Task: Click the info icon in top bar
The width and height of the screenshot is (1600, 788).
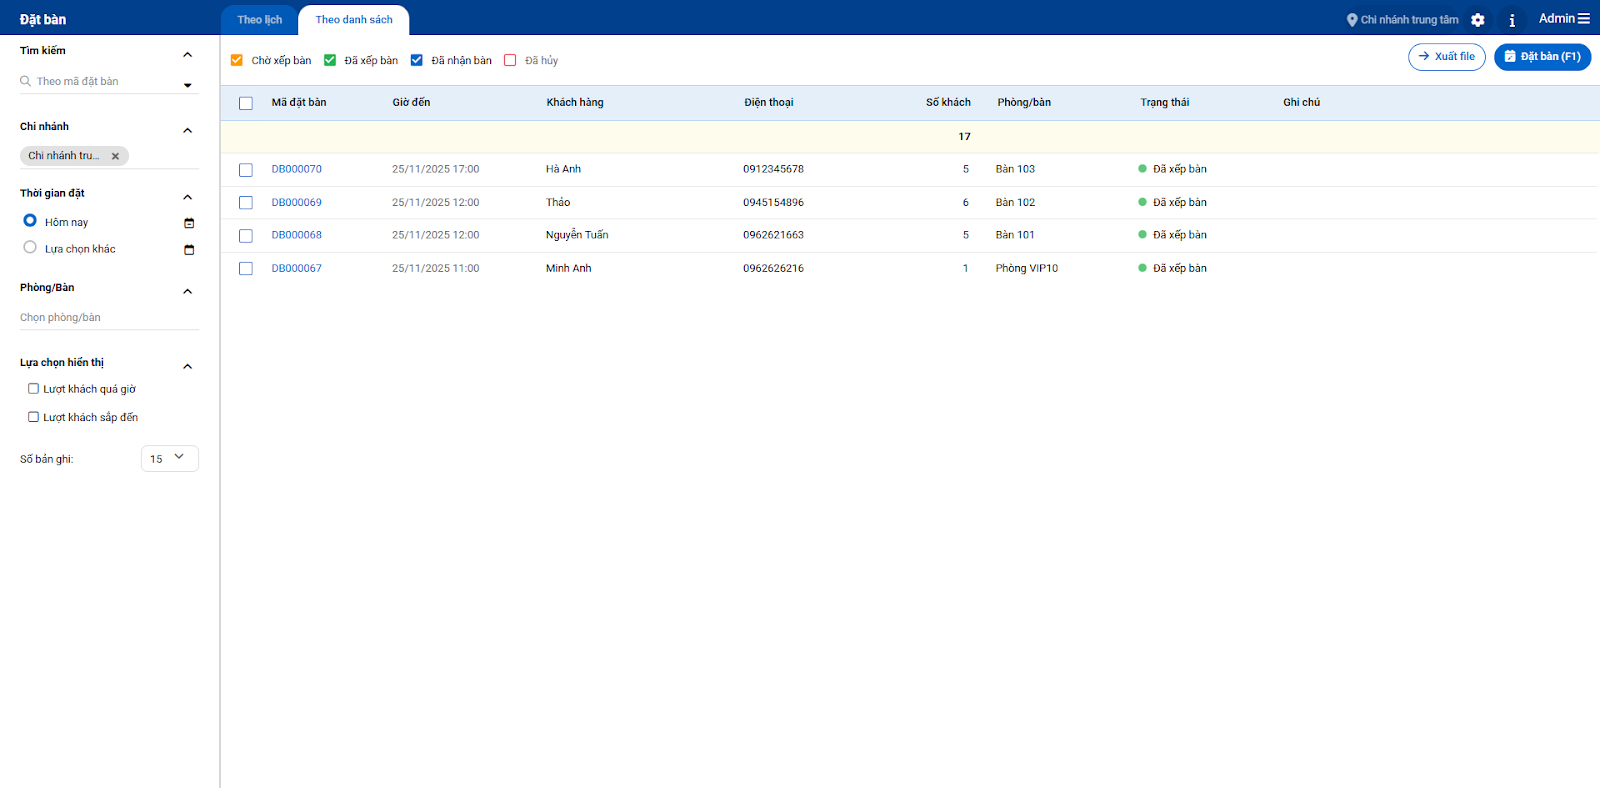Action: pyautogui.click(x=1512, y=20)
